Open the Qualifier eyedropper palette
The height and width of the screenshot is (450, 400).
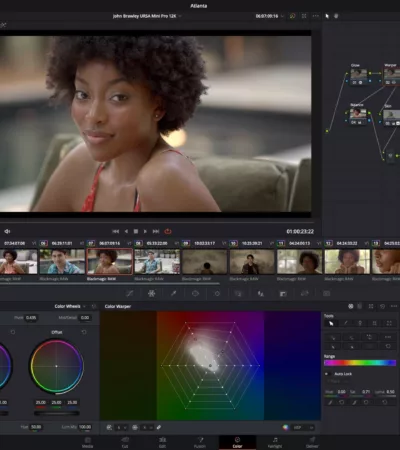(x=173, y=293)
